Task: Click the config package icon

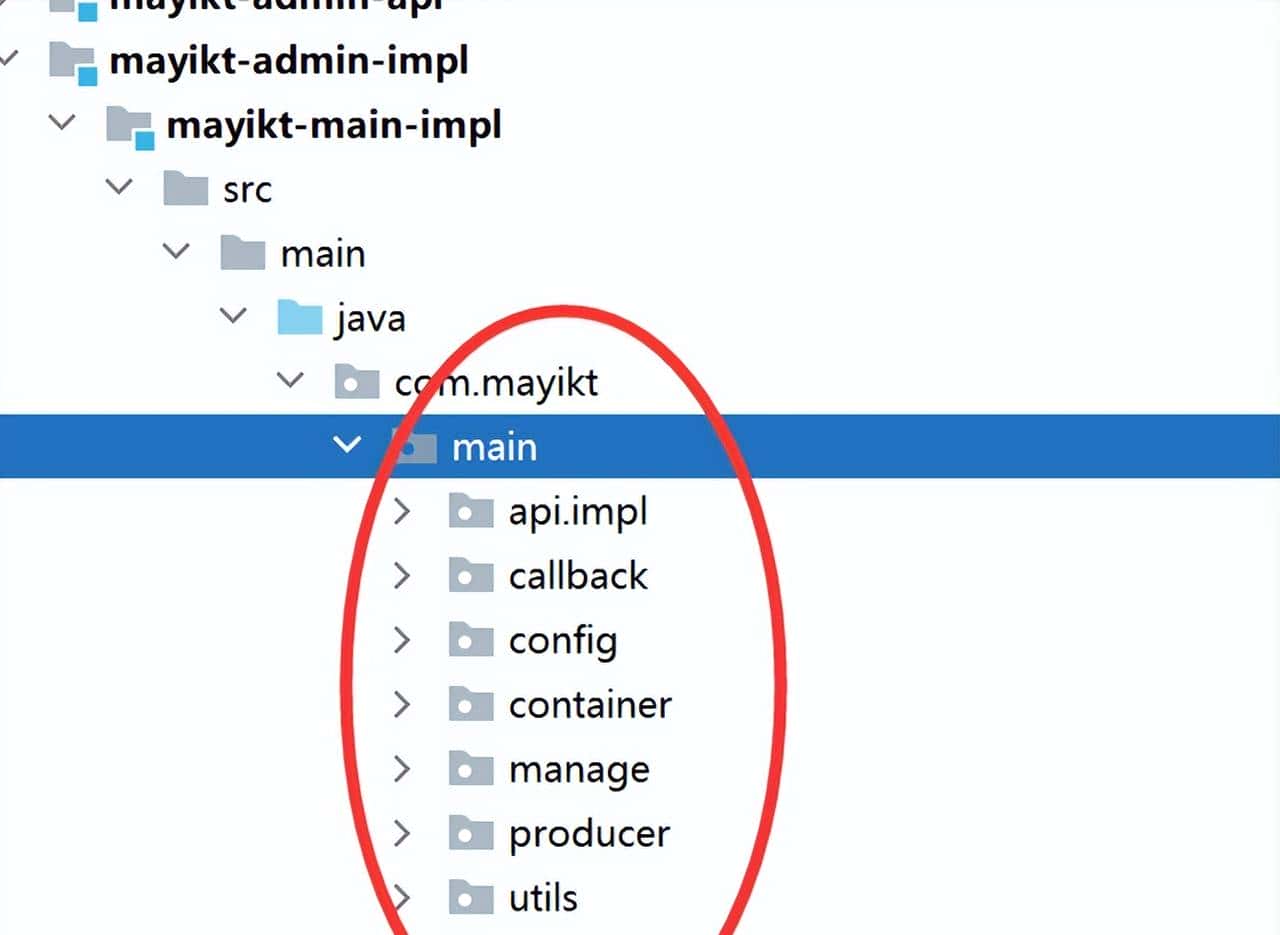Action: (471, 641)
